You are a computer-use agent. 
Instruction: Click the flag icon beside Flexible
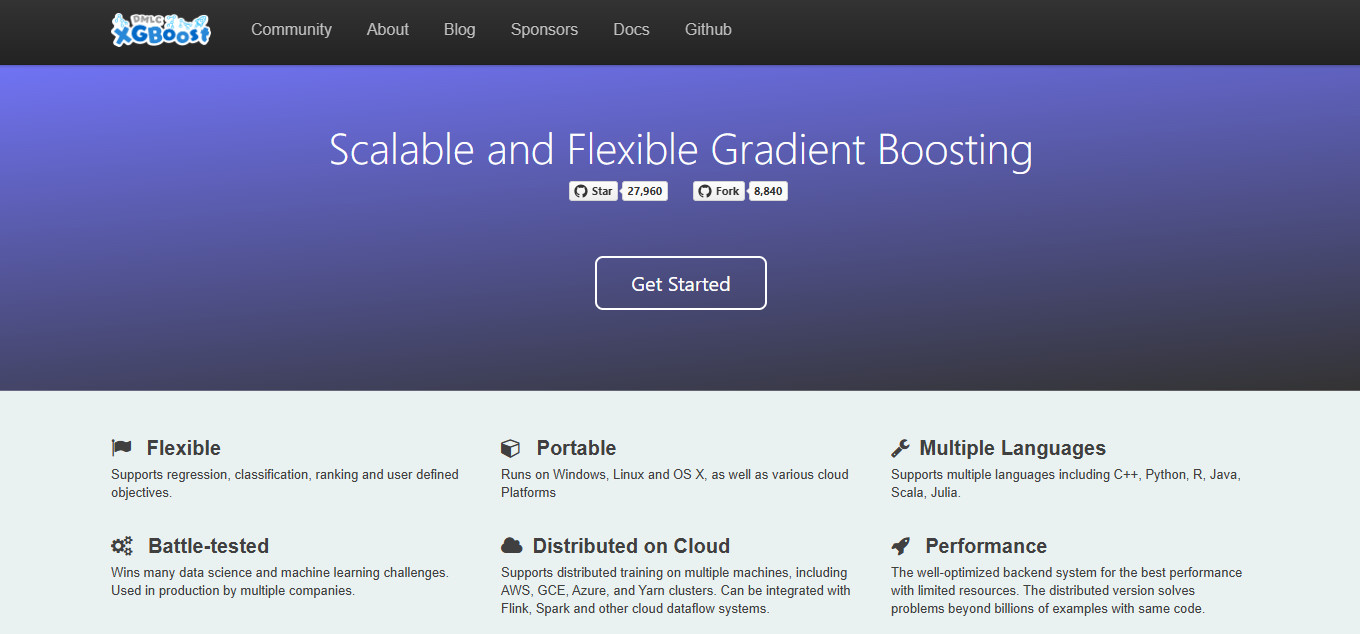point(121,448)
